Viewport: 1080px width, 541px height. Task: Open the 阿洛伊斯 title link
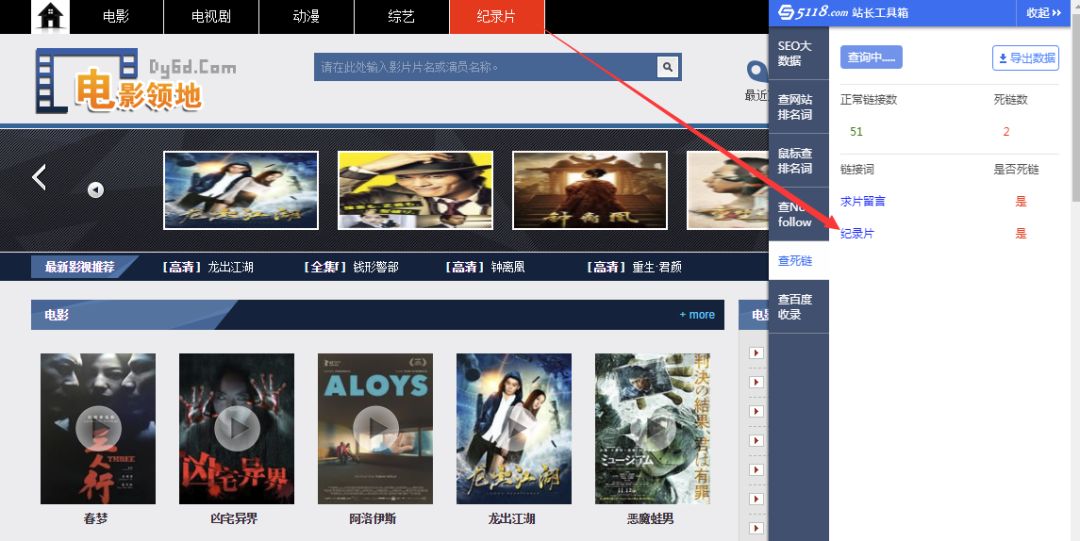373,519
